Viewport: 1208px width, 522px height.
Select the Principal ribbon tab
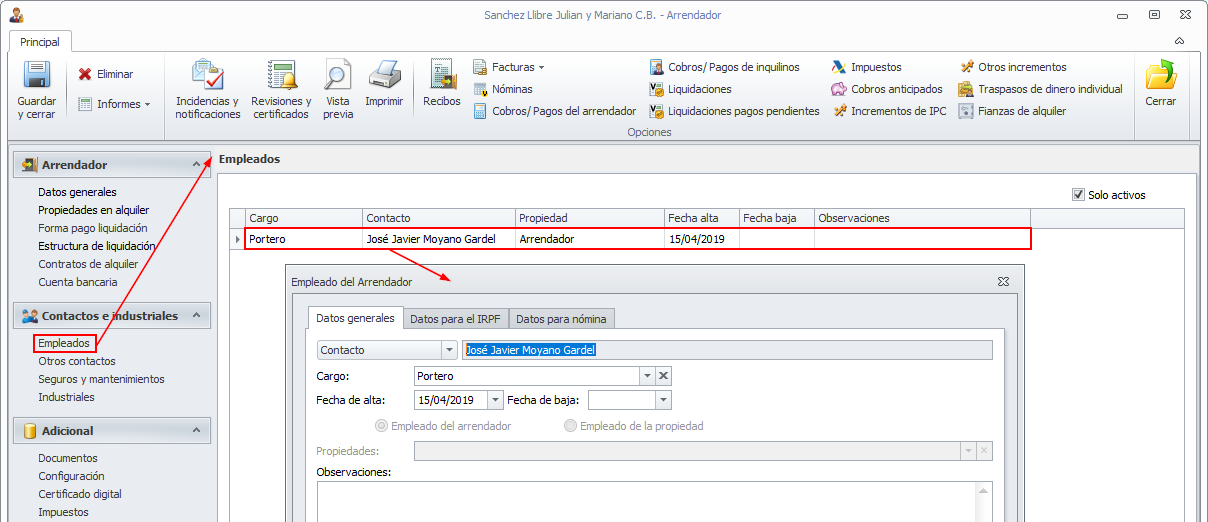click(40, 42)
